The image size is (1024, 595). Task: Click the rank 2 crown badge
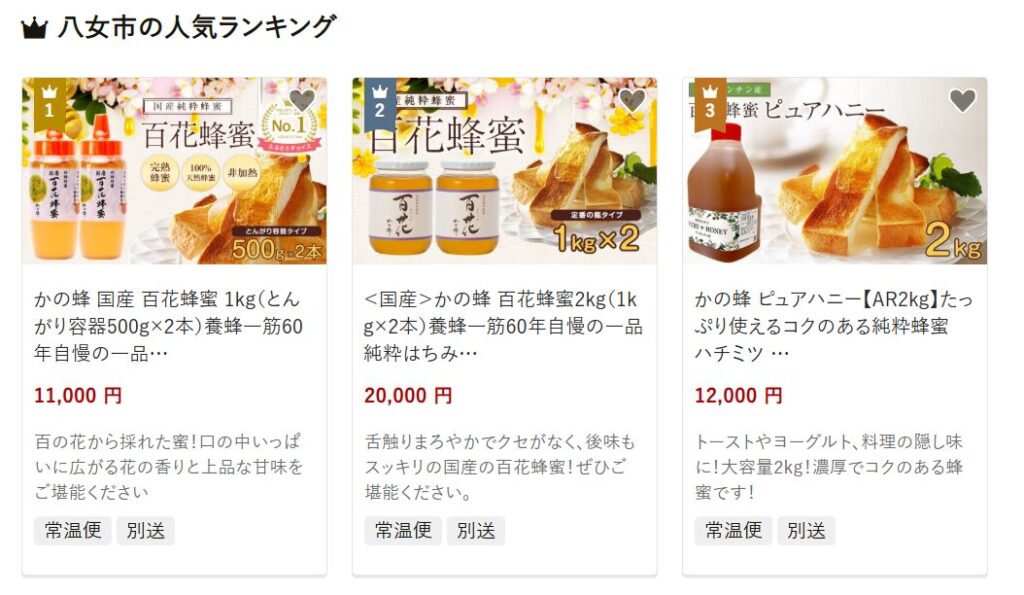tap(380, 104)
